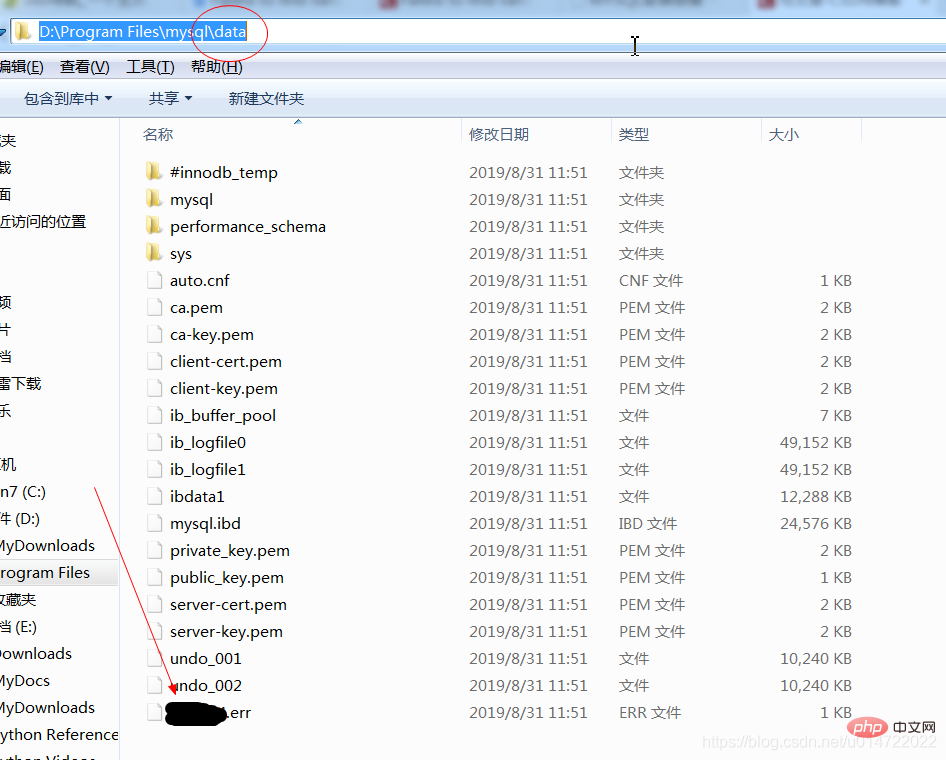Click the #innodb_temp folder icon
Viewport: 946px width, 760px height.
pyautogui.click(x=154, y=172)
